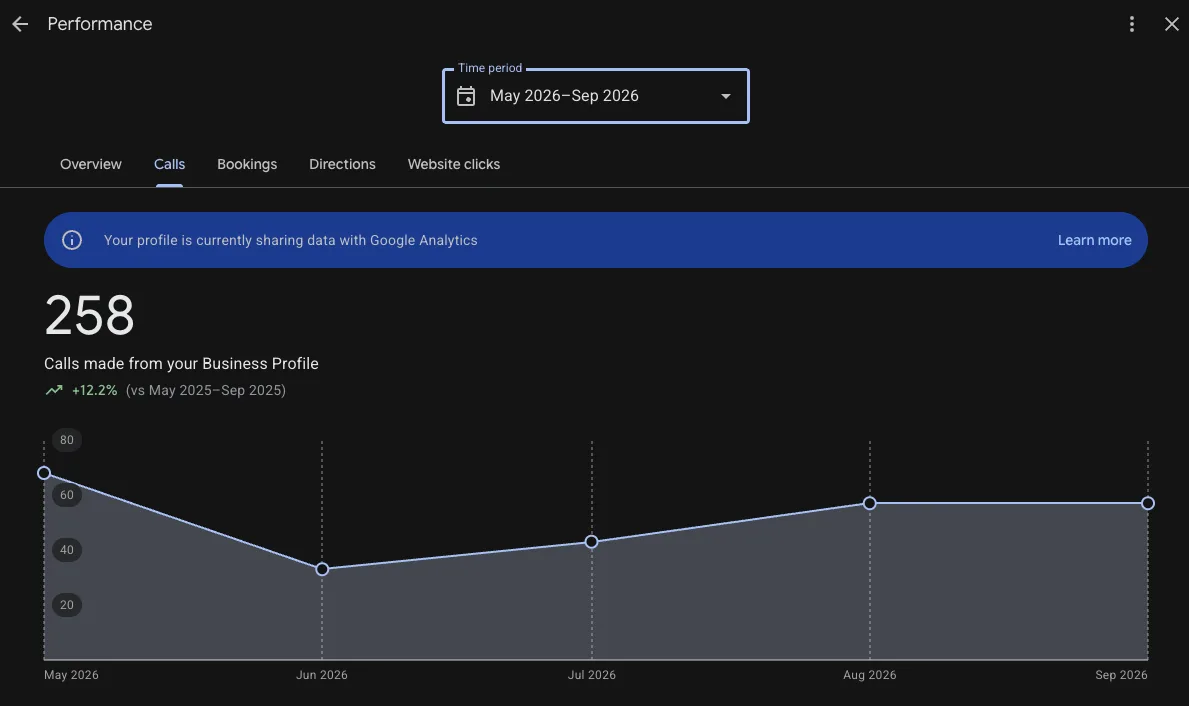Select the Calls tab
The image size is (1189, 706).
pyautogui.click(x=169, y=165)
